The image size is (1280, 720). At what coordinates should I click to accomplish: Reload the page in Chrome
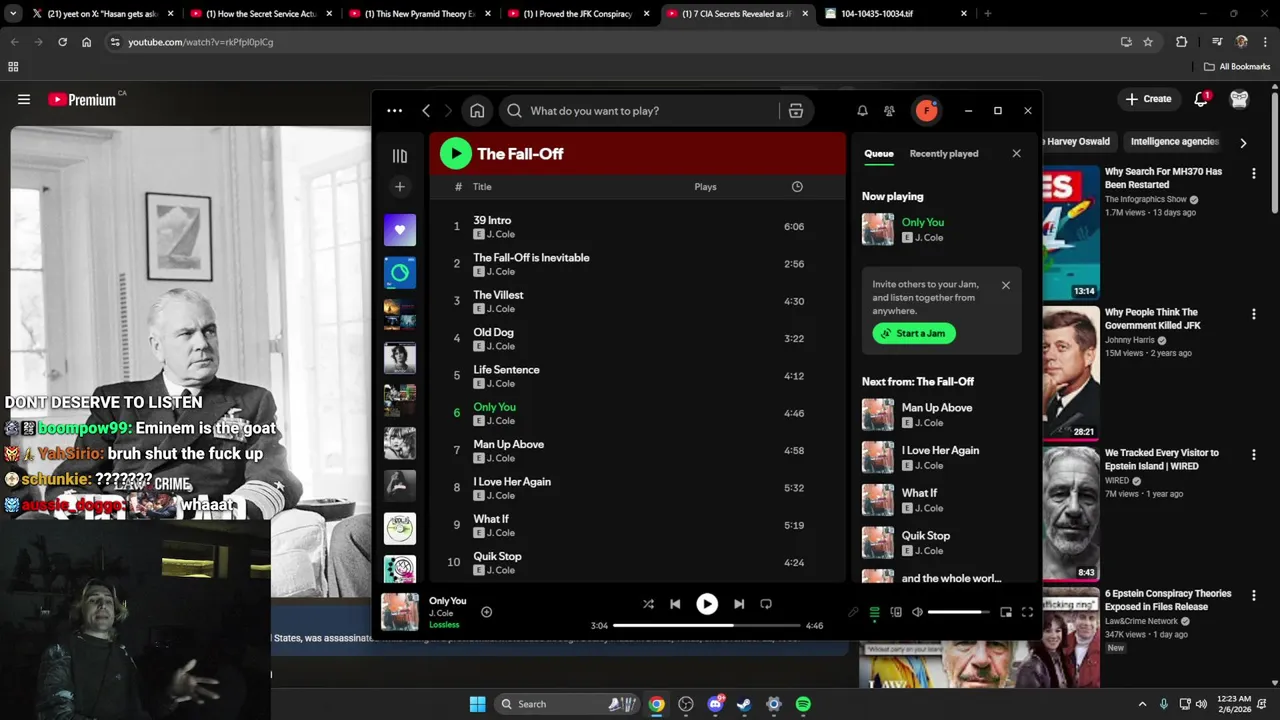pyautogui.click(x=62, y=42)
